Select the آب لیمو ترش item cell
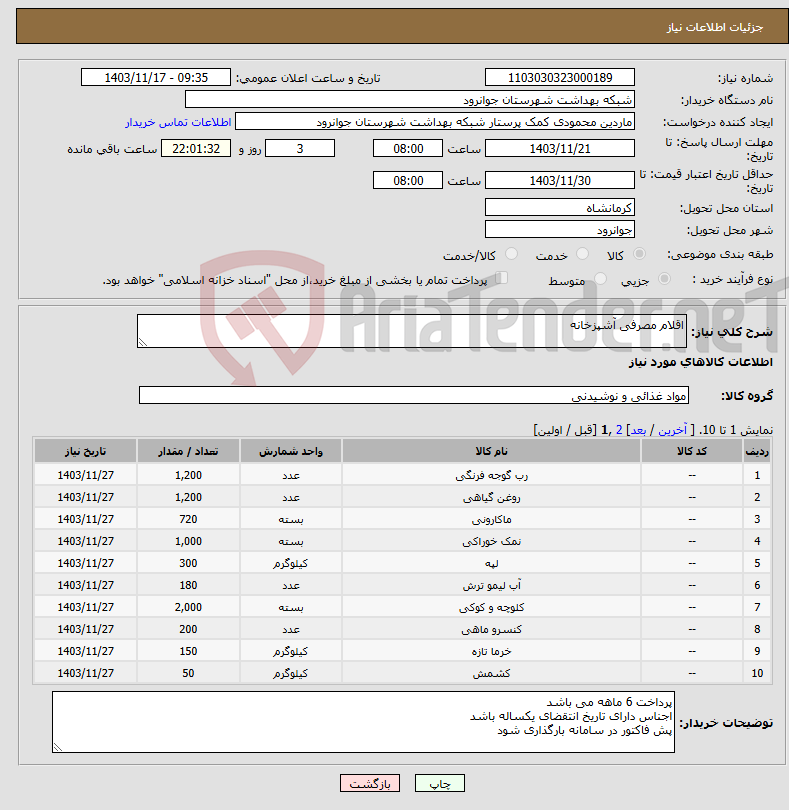This screenshot has width=789, height=810. [491, 585]
